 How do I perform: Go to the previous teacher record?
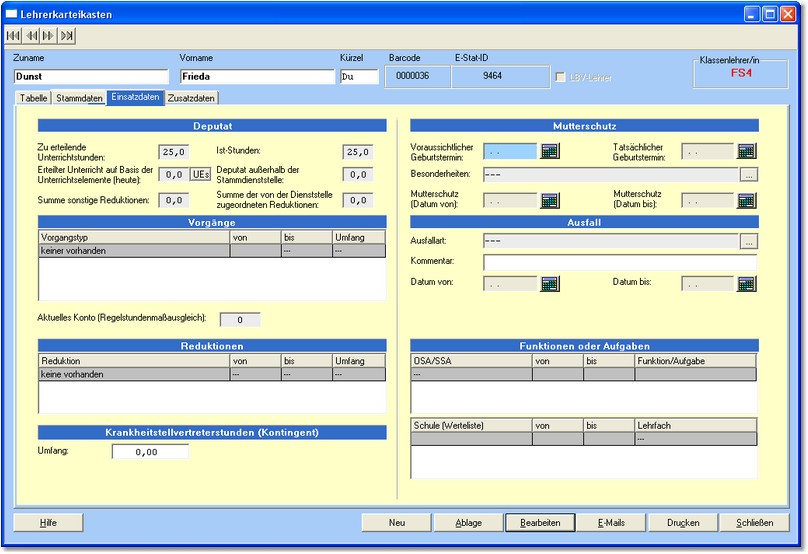(31, 36)
